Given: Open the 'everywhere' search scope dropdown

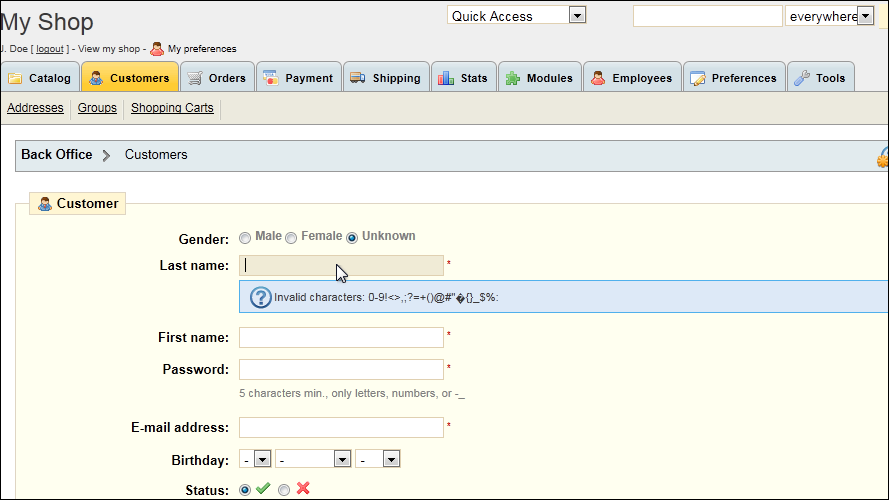Looking at the screenshot, I should 829,16.
